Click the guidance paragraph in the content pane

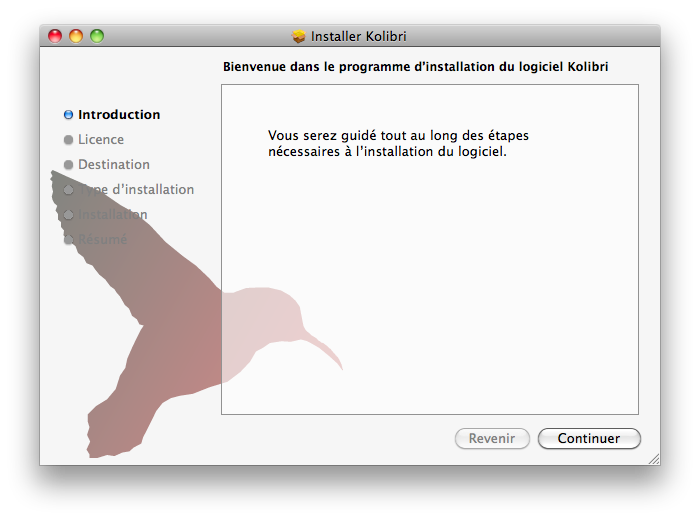coord(398,143)
